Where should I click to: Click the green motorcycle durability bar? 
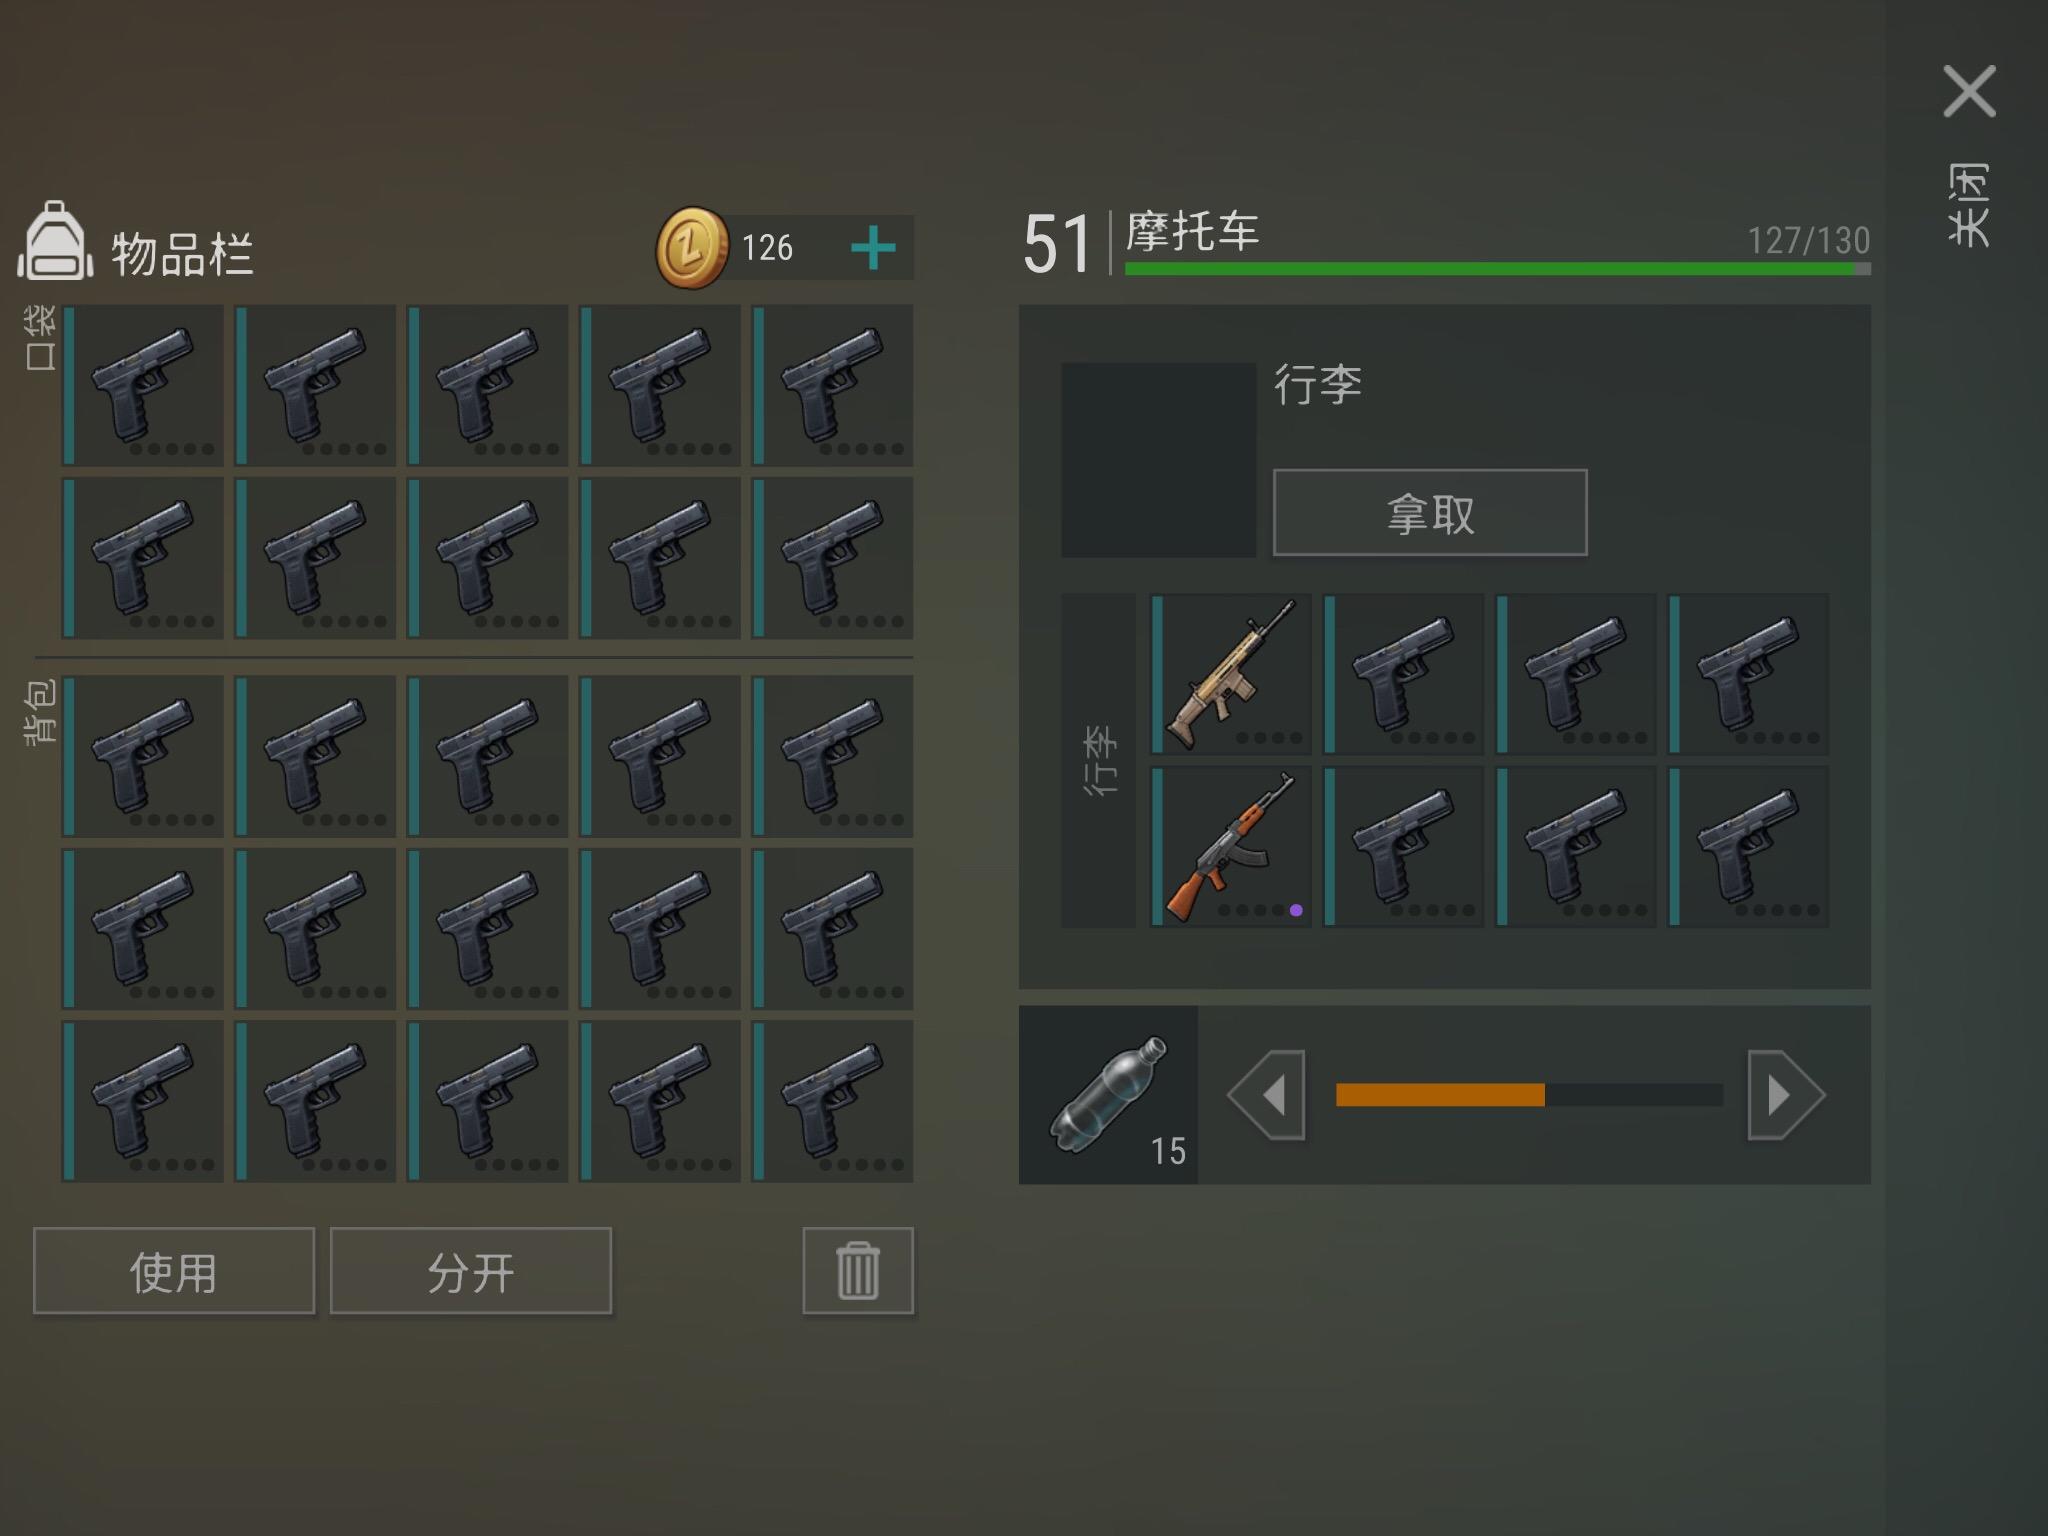tap(1497, 269)
